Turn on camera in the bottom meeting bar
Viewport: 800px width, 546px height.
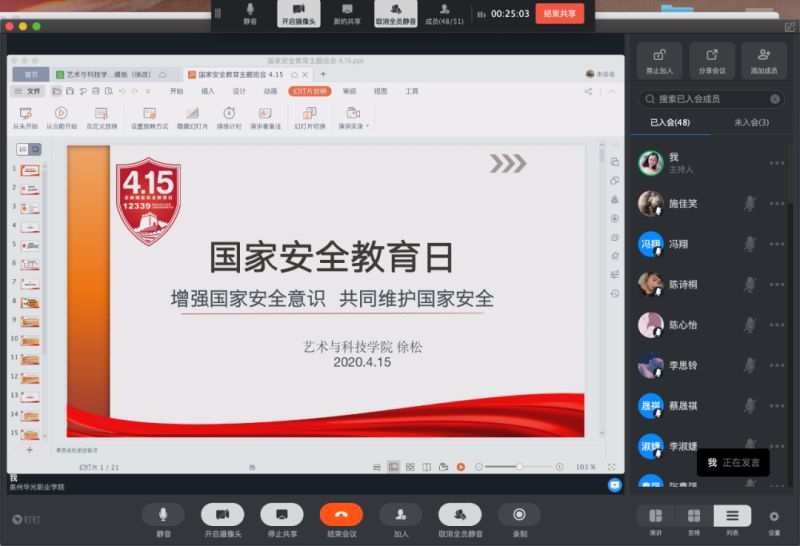coord(222,515)
